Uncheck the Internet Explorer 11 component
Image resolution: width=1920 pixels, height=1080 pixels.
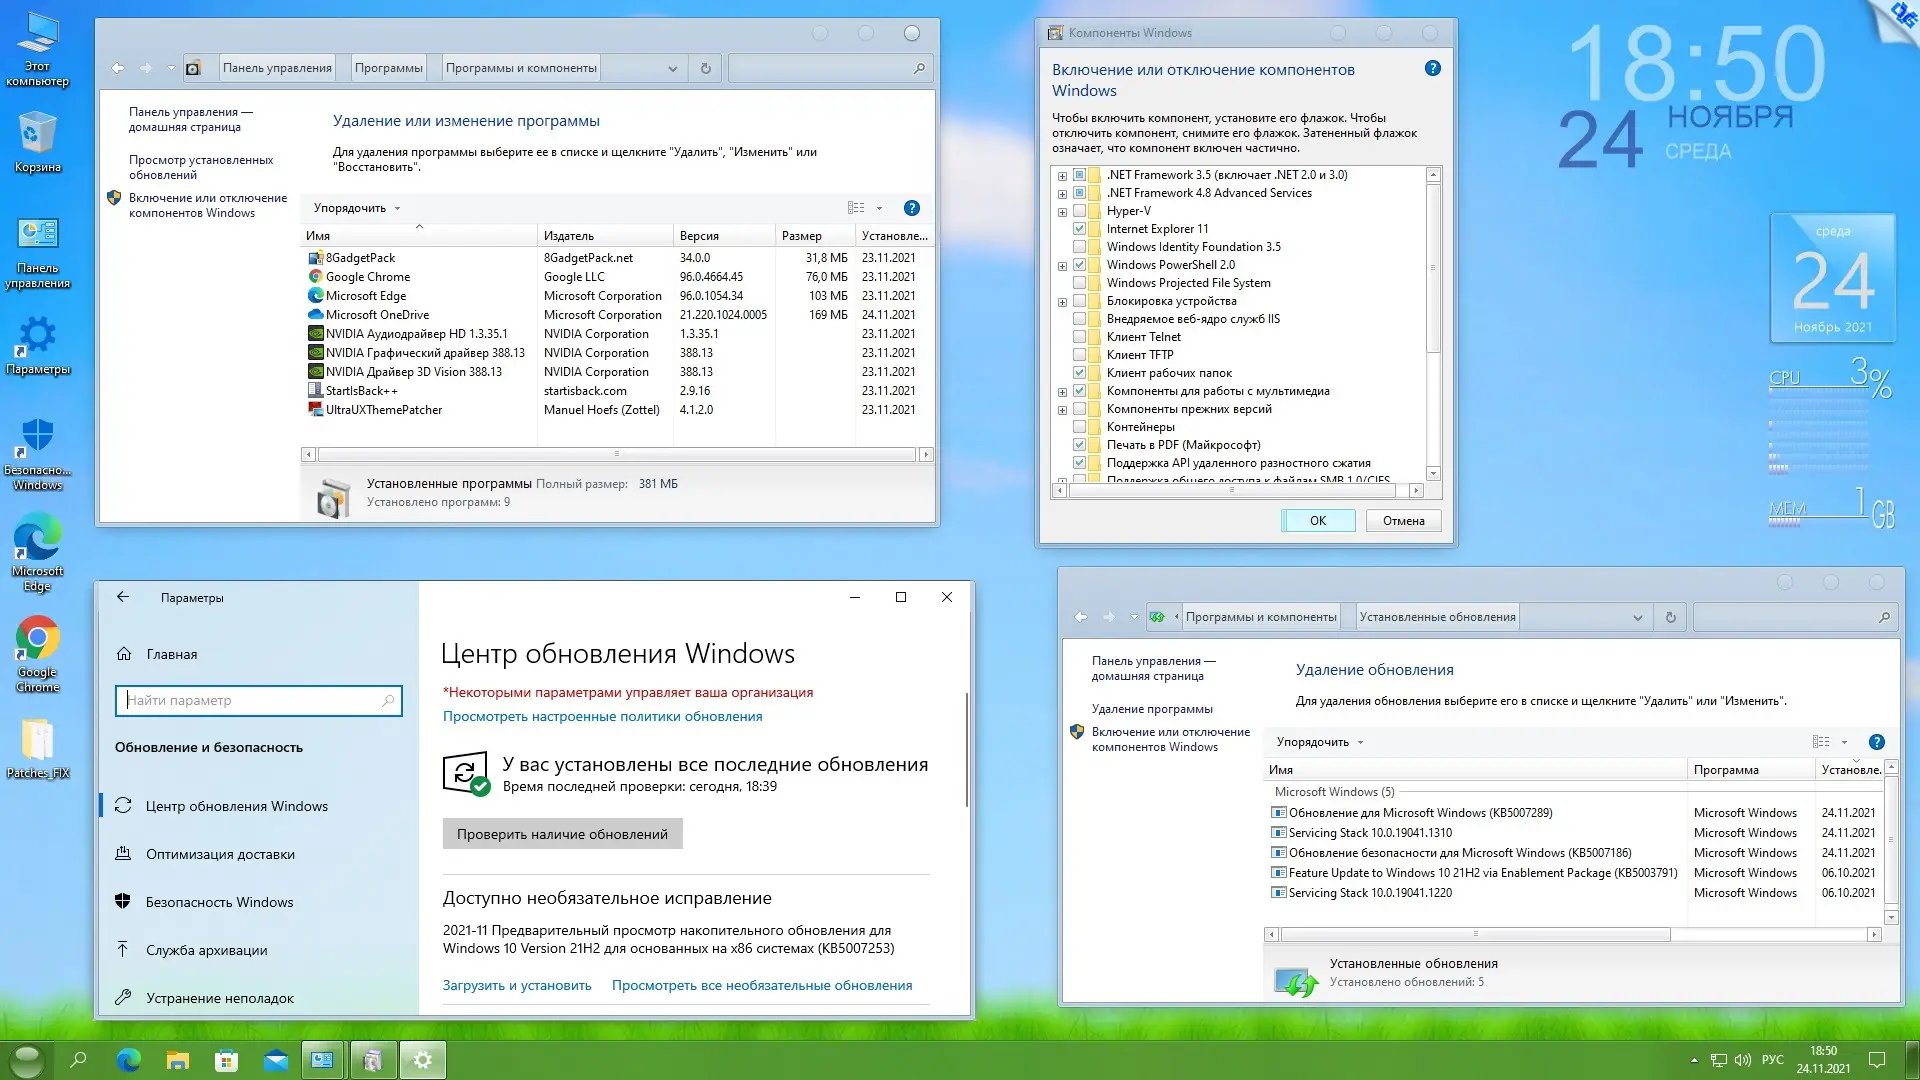(1079, 229)
